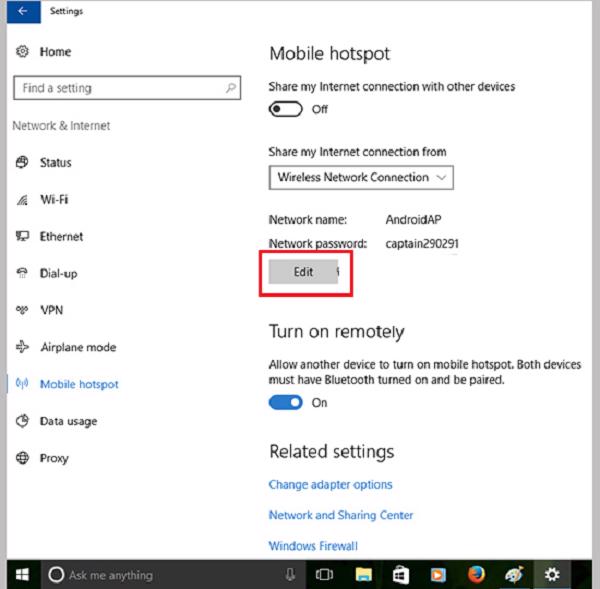600x589 pixels.
Task: Open Network and Sharing Center link
Action: pyautogui.click(x=340, y=516)
